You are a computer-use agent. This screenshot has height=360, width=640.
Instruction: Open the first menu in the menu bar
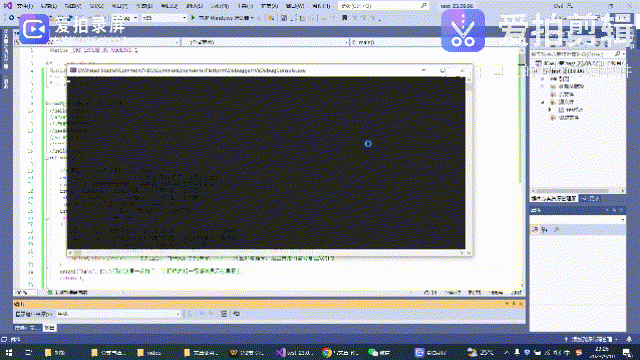(25, 6)
